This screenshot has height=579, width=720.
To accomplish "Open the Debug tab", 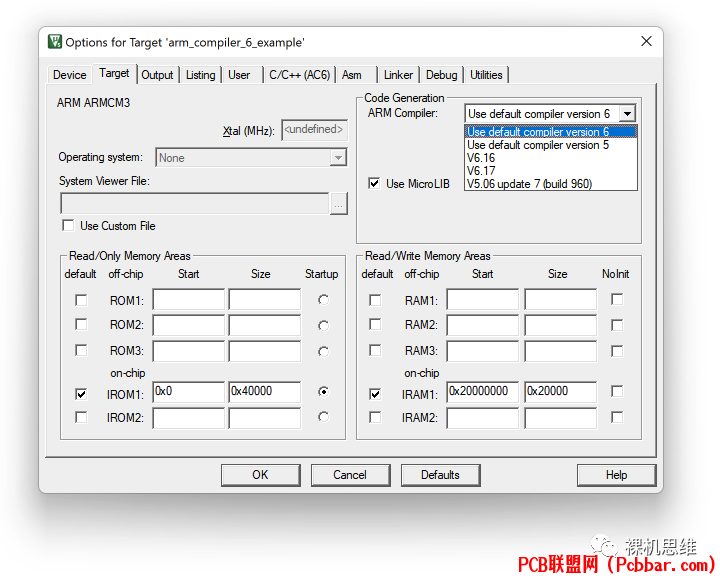I will 441,75.
